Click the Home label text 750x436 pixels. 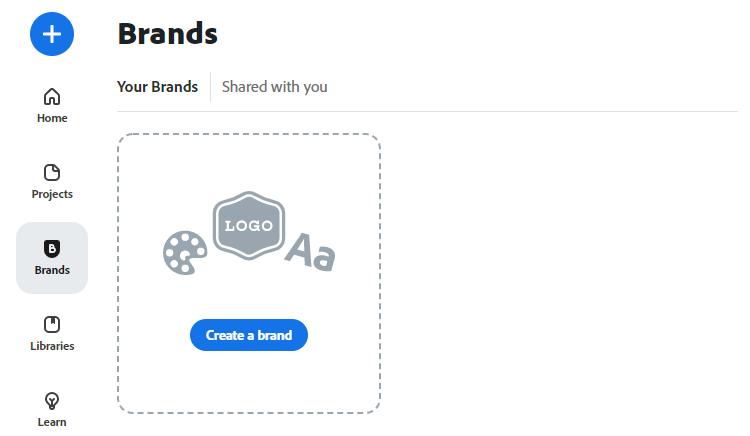[52, 118]
